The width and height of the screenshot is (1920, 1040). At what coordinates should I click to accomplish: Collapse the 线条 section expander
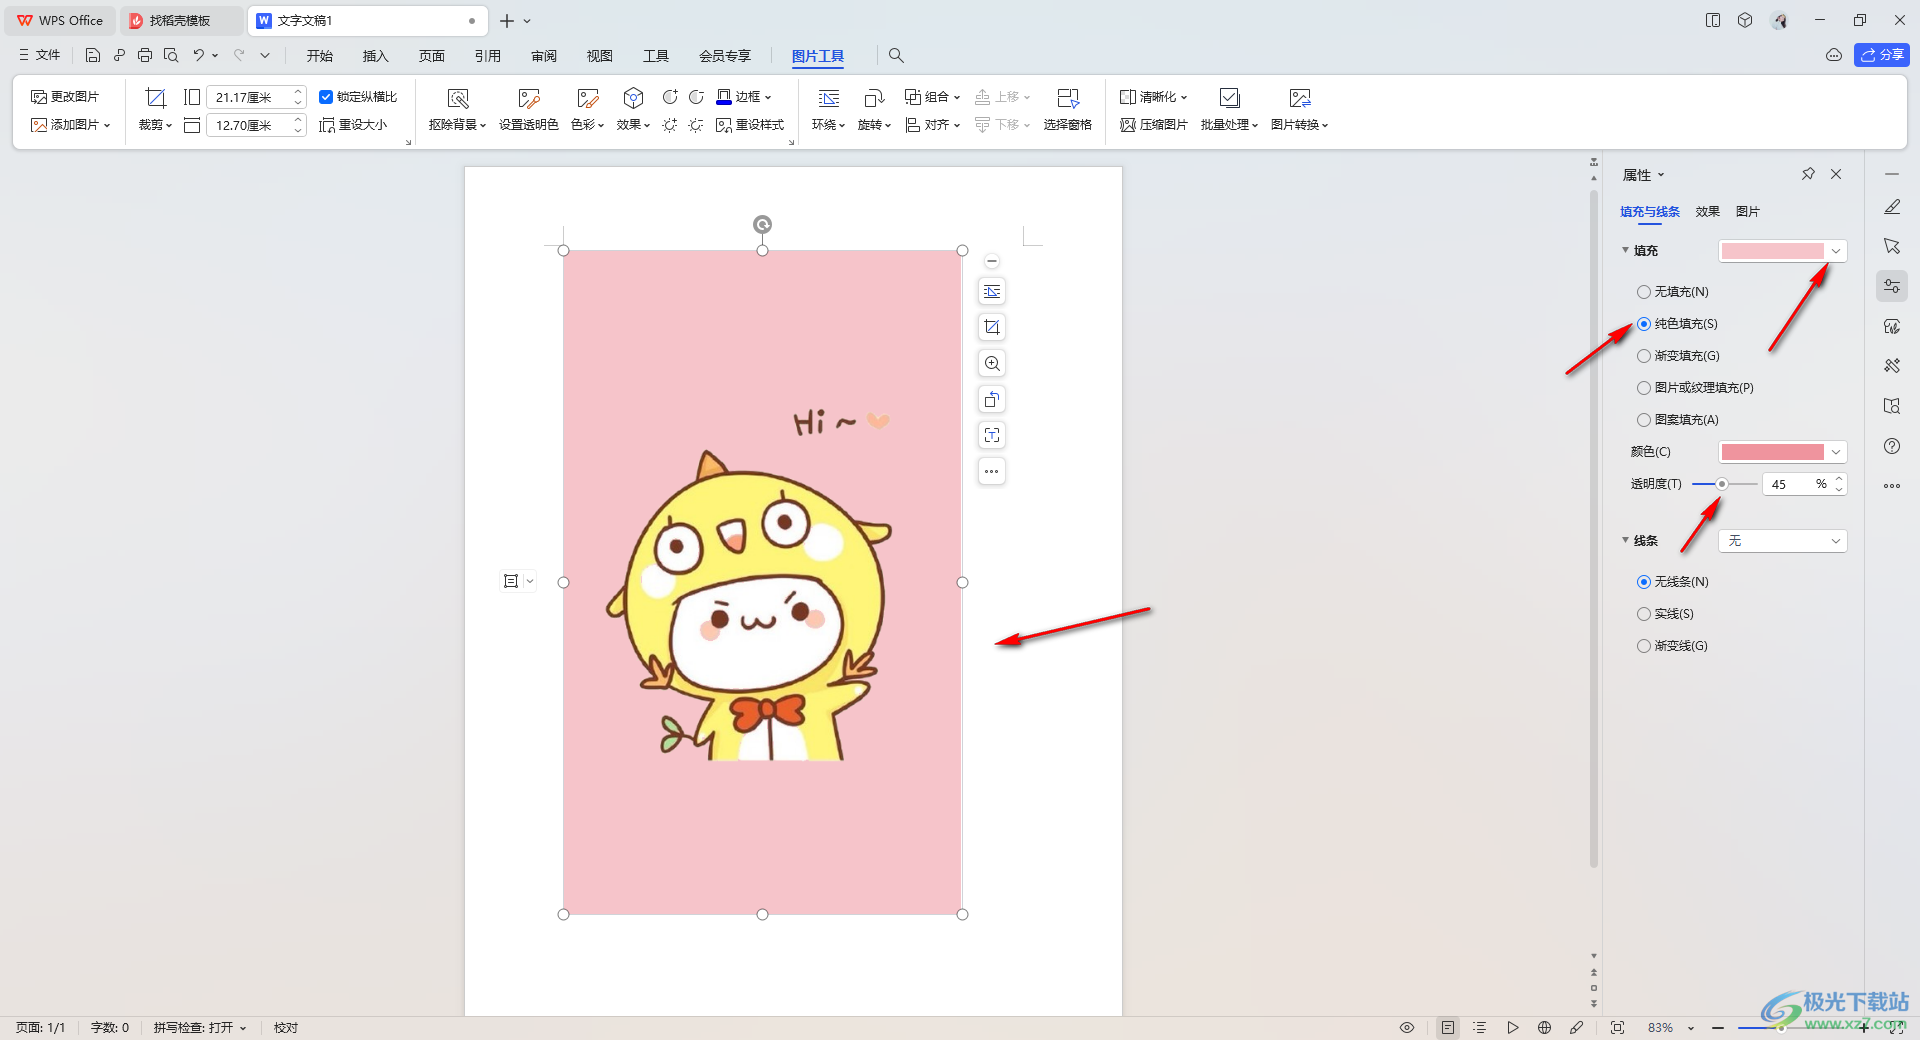(1625, 540)
